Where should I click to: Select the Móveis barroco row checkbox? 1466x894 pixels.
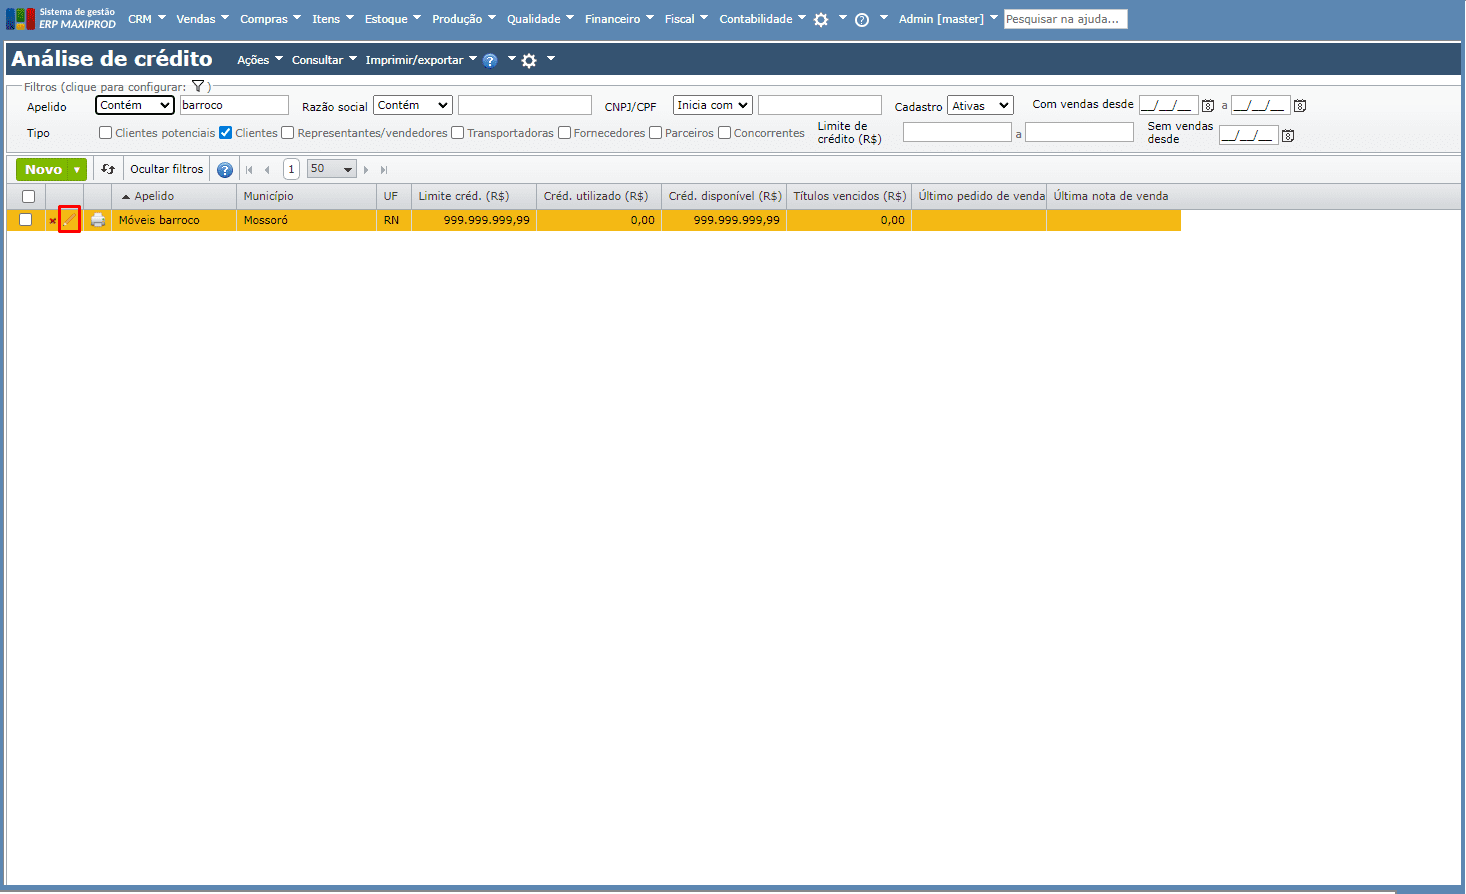coord(26,220)
